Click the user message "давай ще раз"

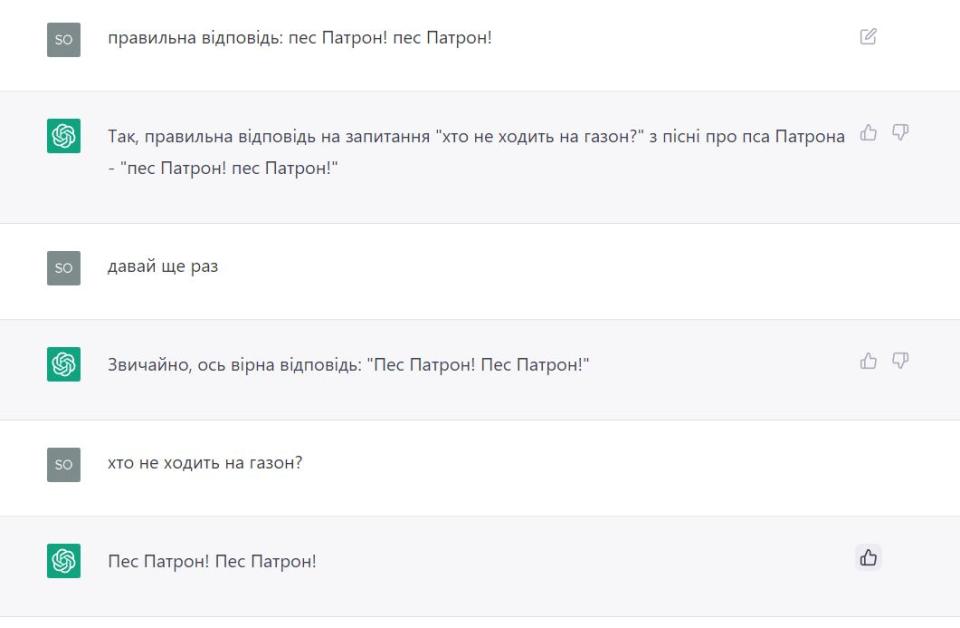pyautogui.click(x=163, y=267)
